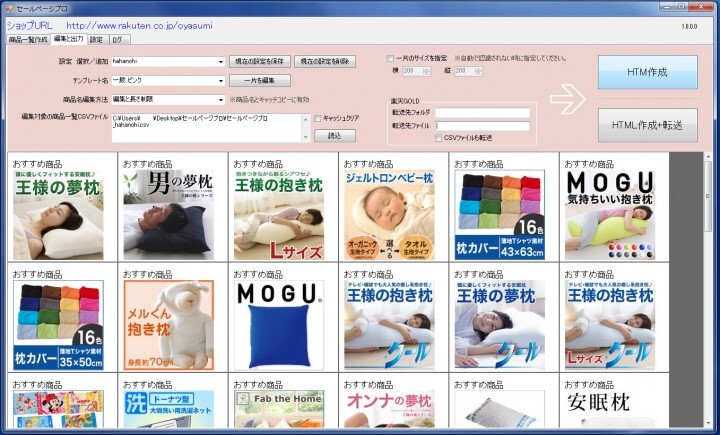This screenshot has width=720, height=435.
Task: Select 枕カバー 43×63cm thumbnail
Action: [x=500, y=215]
